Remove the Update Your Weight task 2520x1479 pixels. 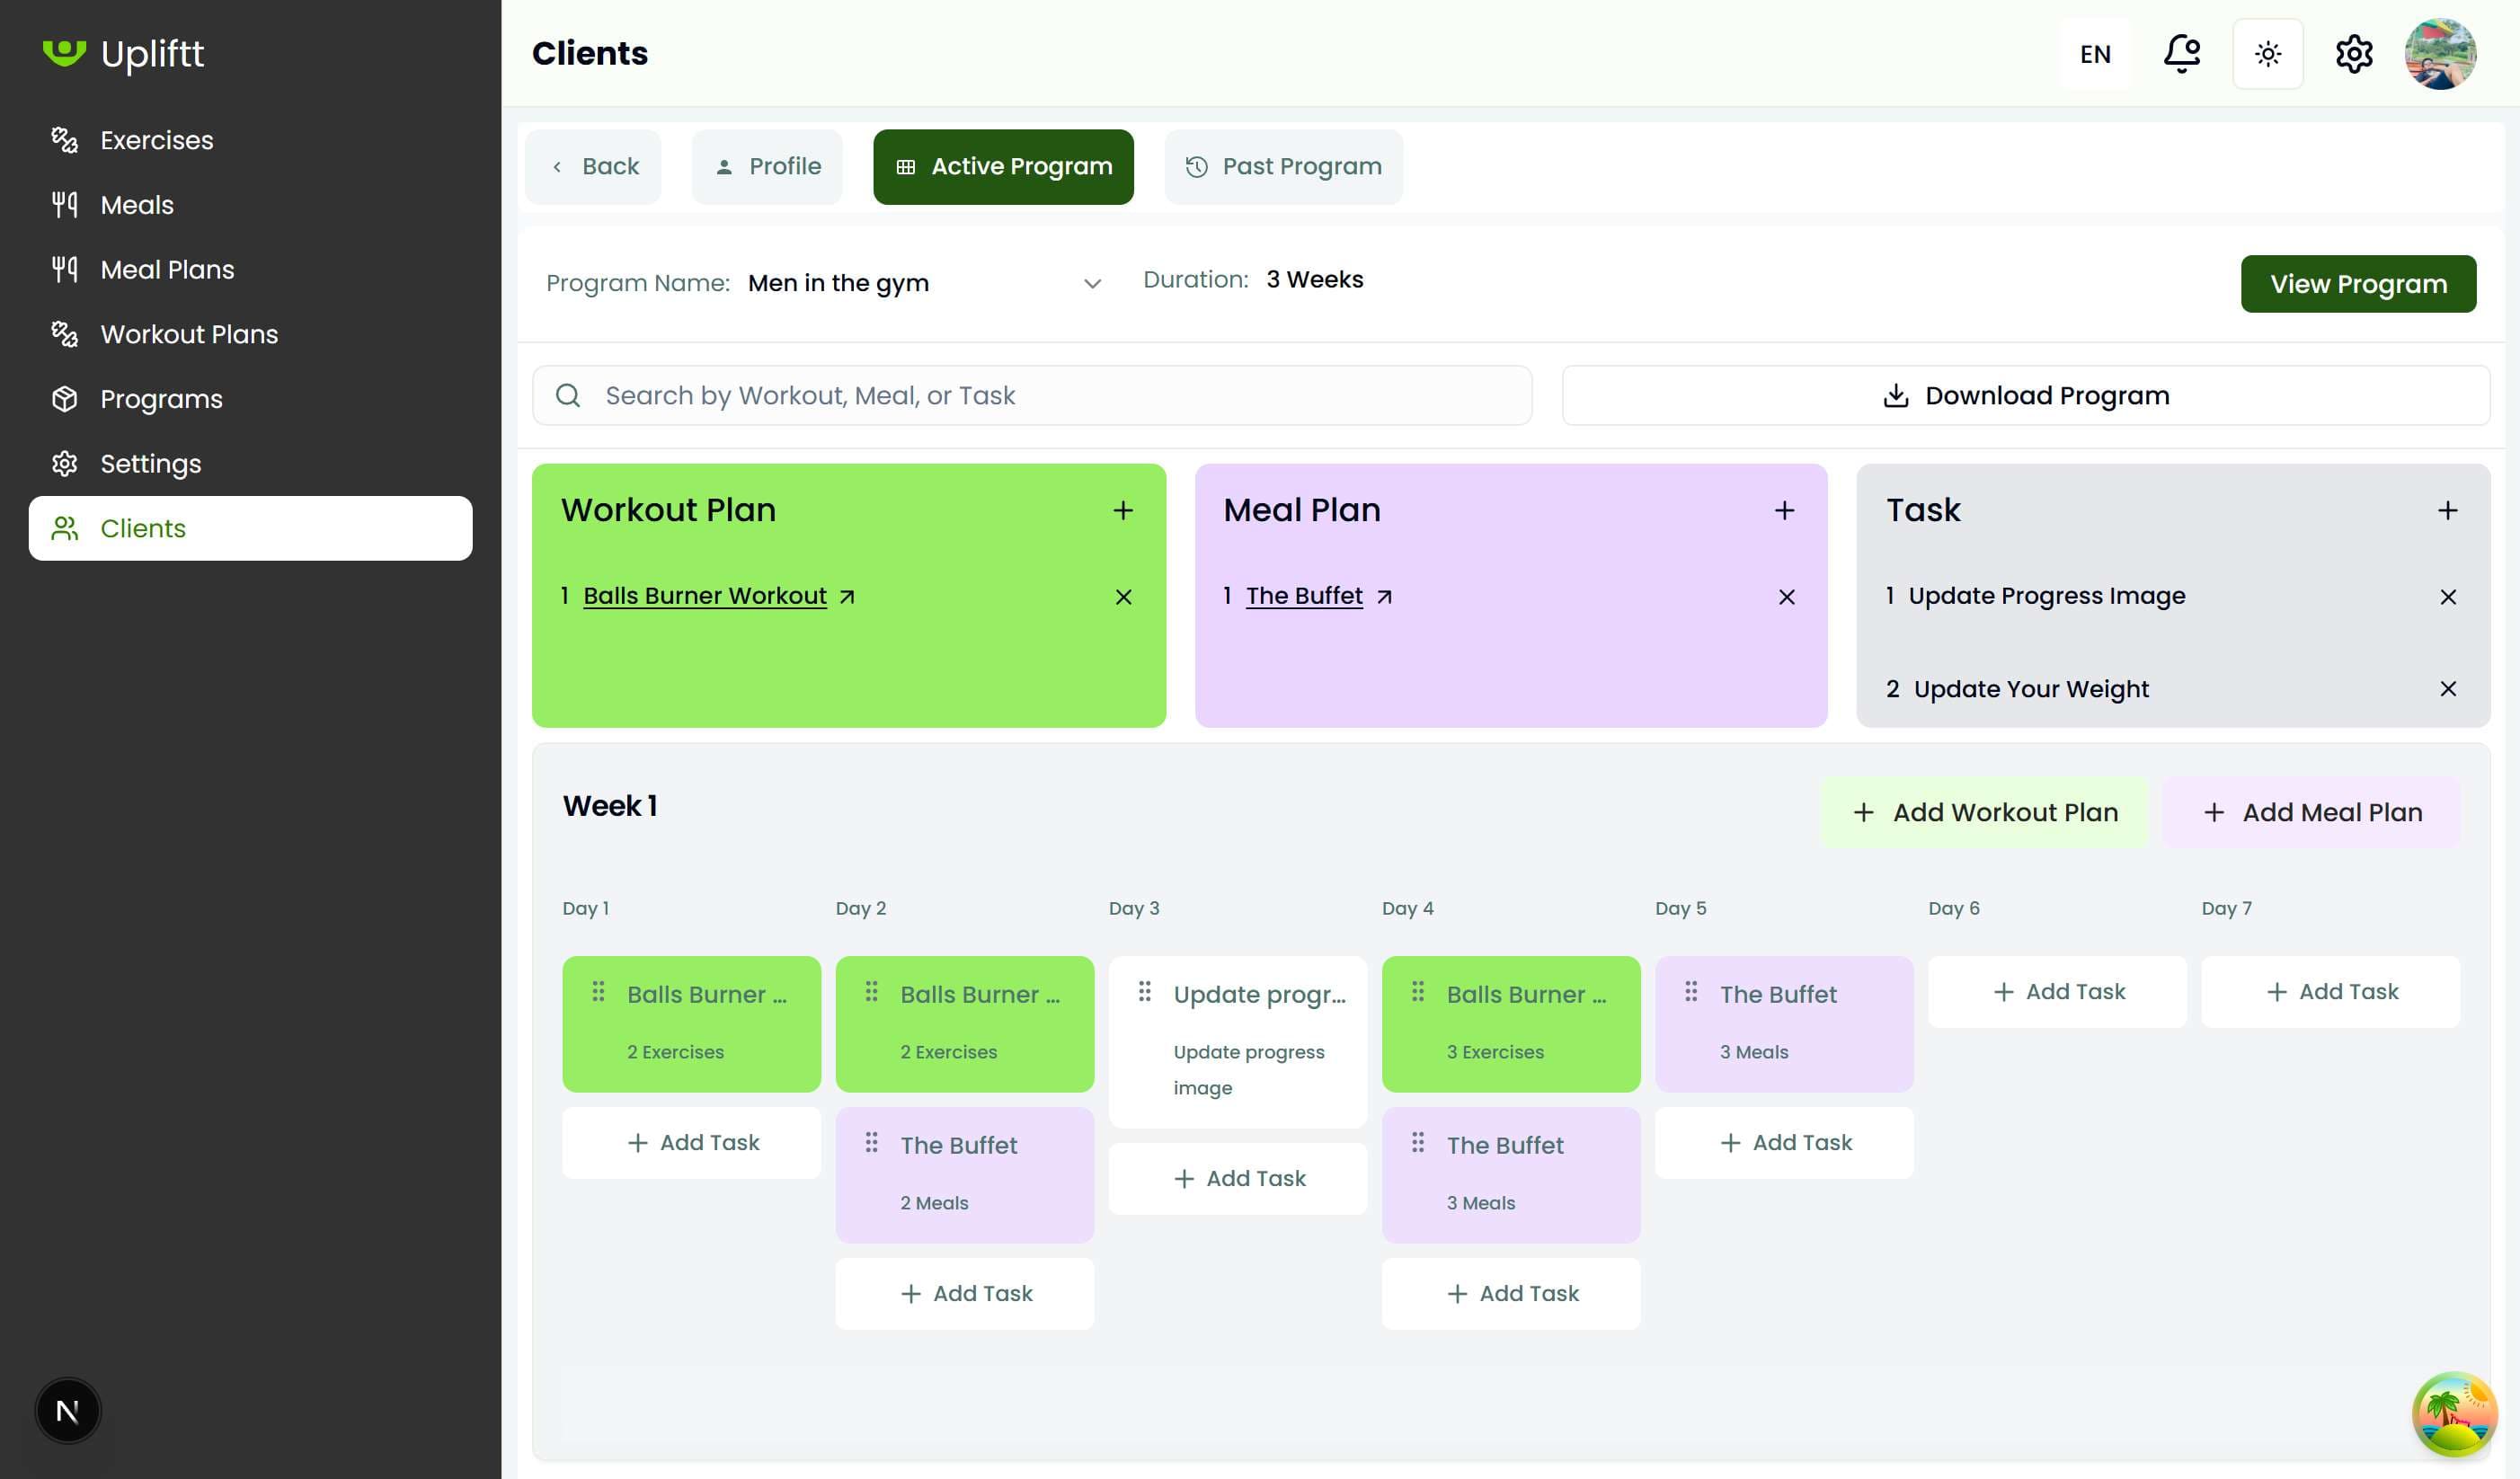pos(2449,689)
